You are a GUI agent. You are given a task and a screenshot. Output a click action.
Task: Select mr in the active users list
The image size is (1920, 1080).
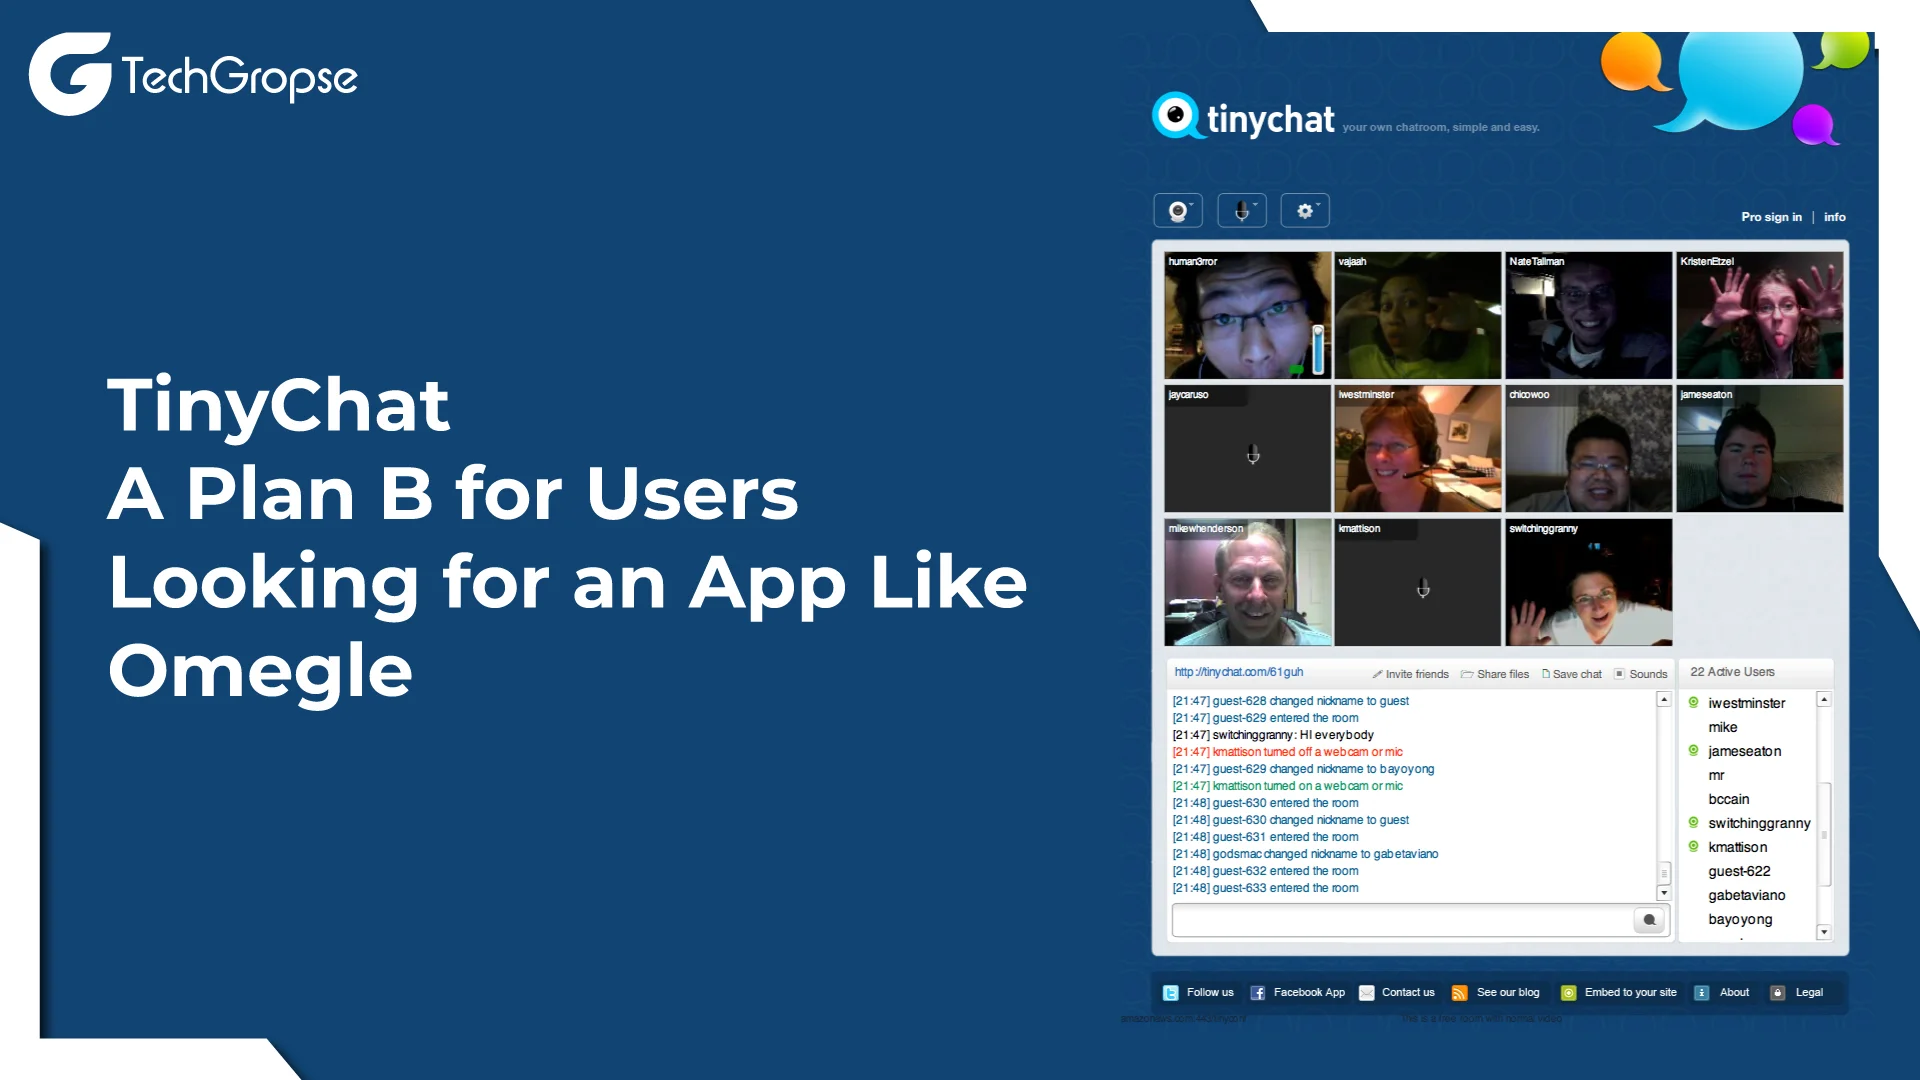click(1716, 775)
